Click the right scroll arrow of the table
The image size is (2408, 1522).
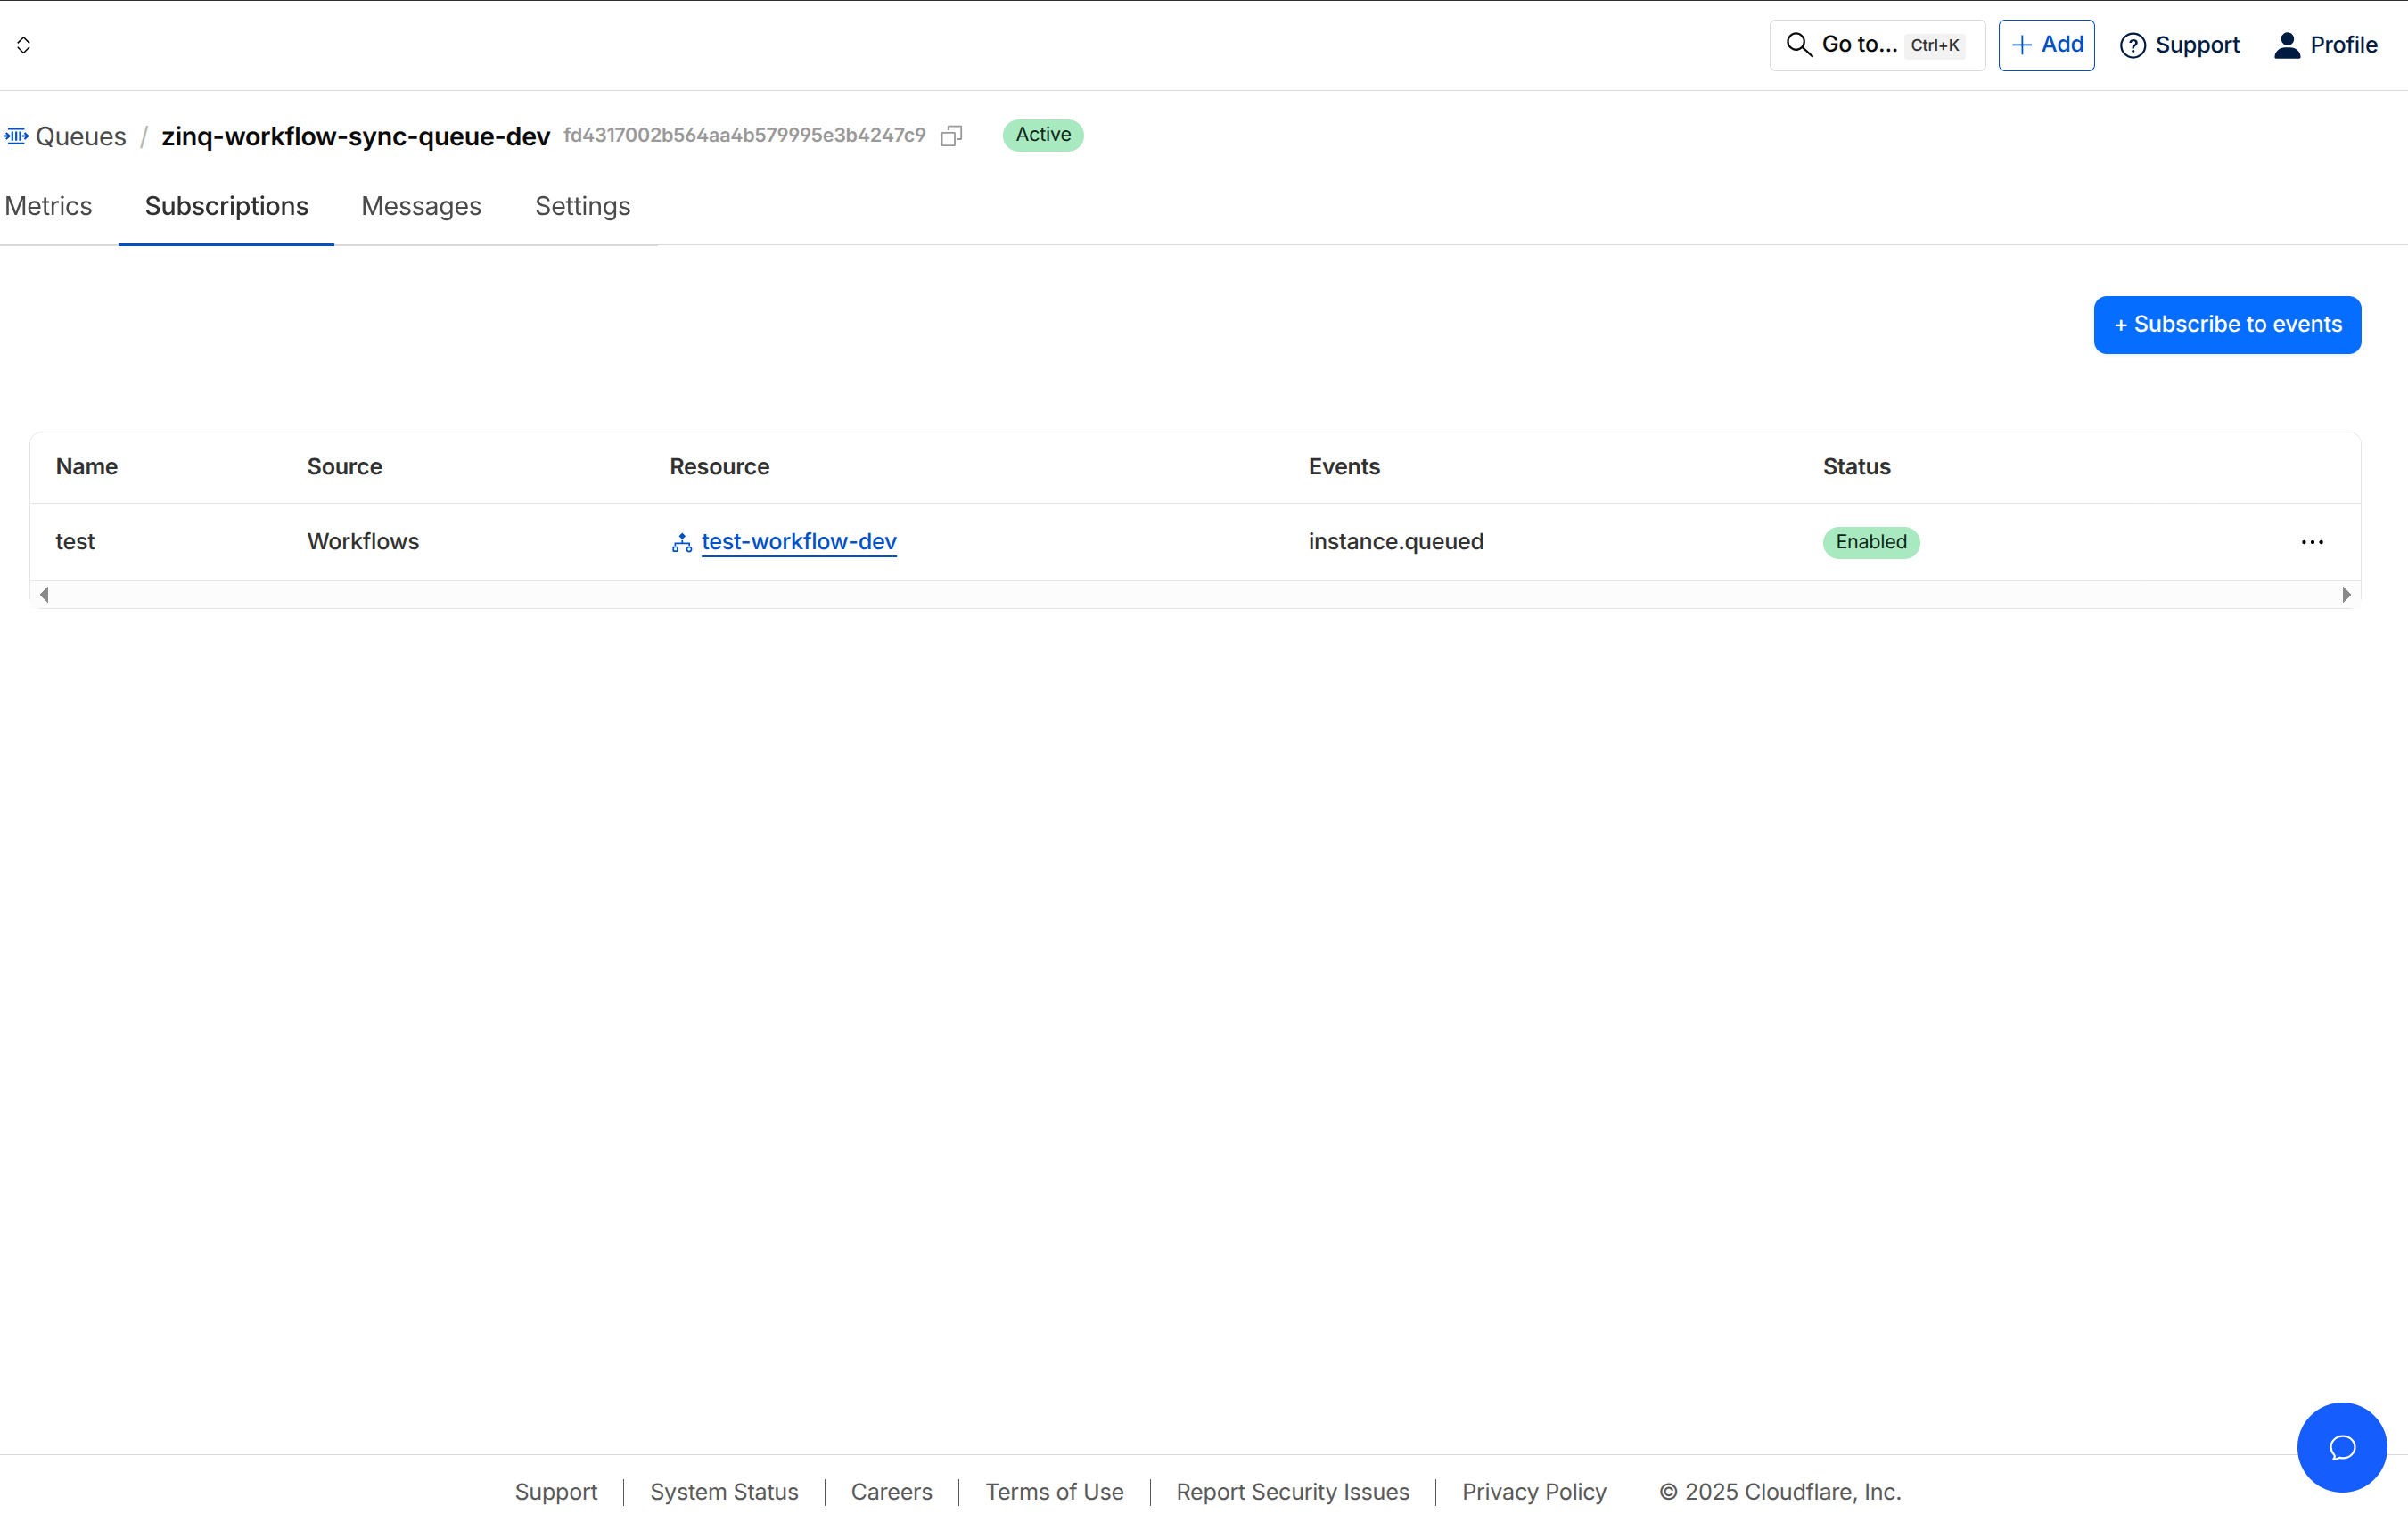pos(2347,594)
